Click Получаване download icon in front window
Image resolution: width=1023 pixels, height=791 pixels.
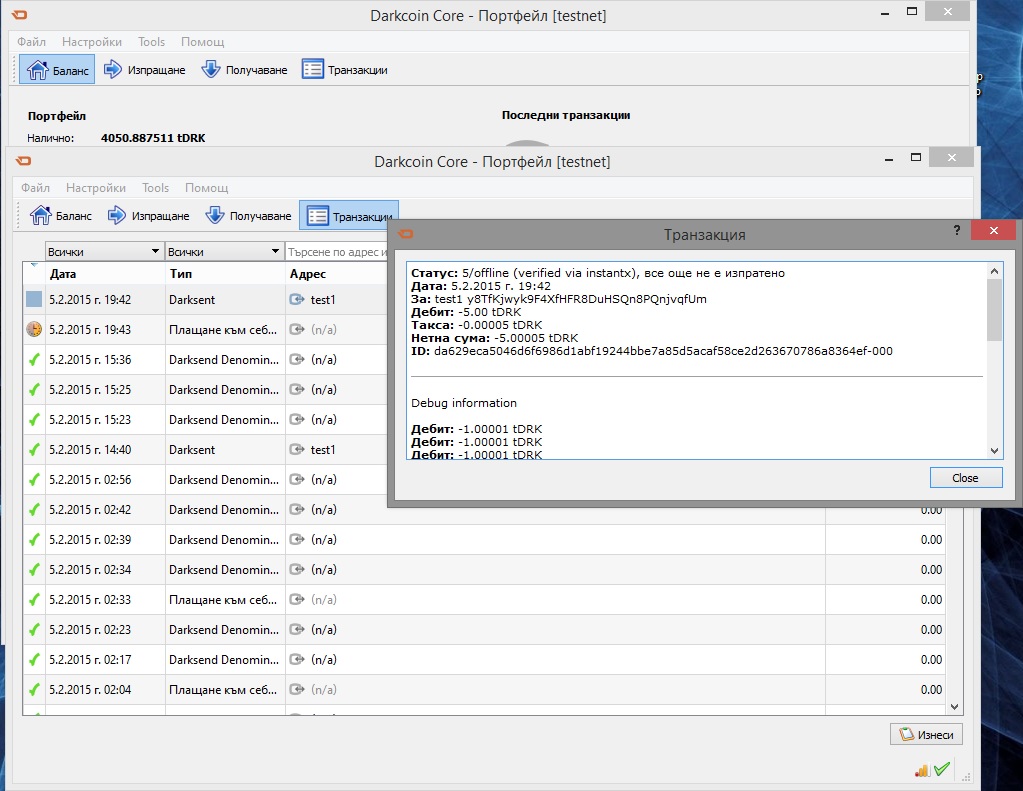pyautogui.click(x=215, y=215)
